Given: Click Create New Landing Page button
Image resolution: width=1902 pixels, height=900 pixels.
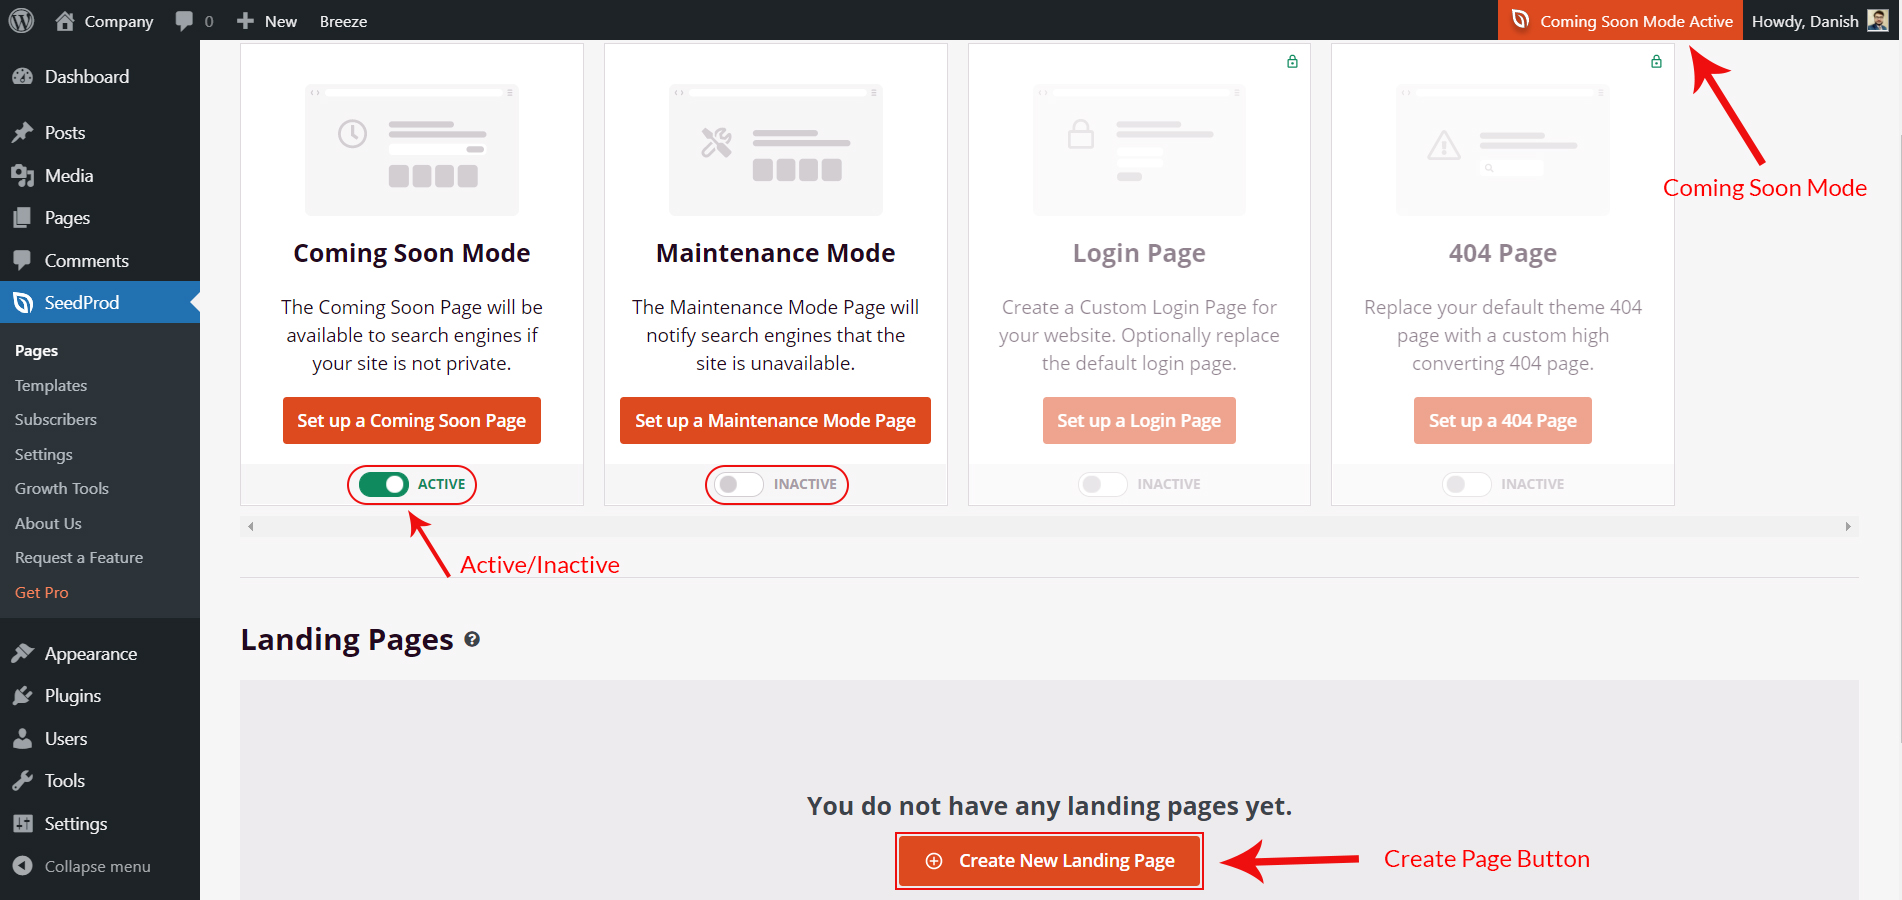Looking at the screenshot, I should click(1049, 861).
